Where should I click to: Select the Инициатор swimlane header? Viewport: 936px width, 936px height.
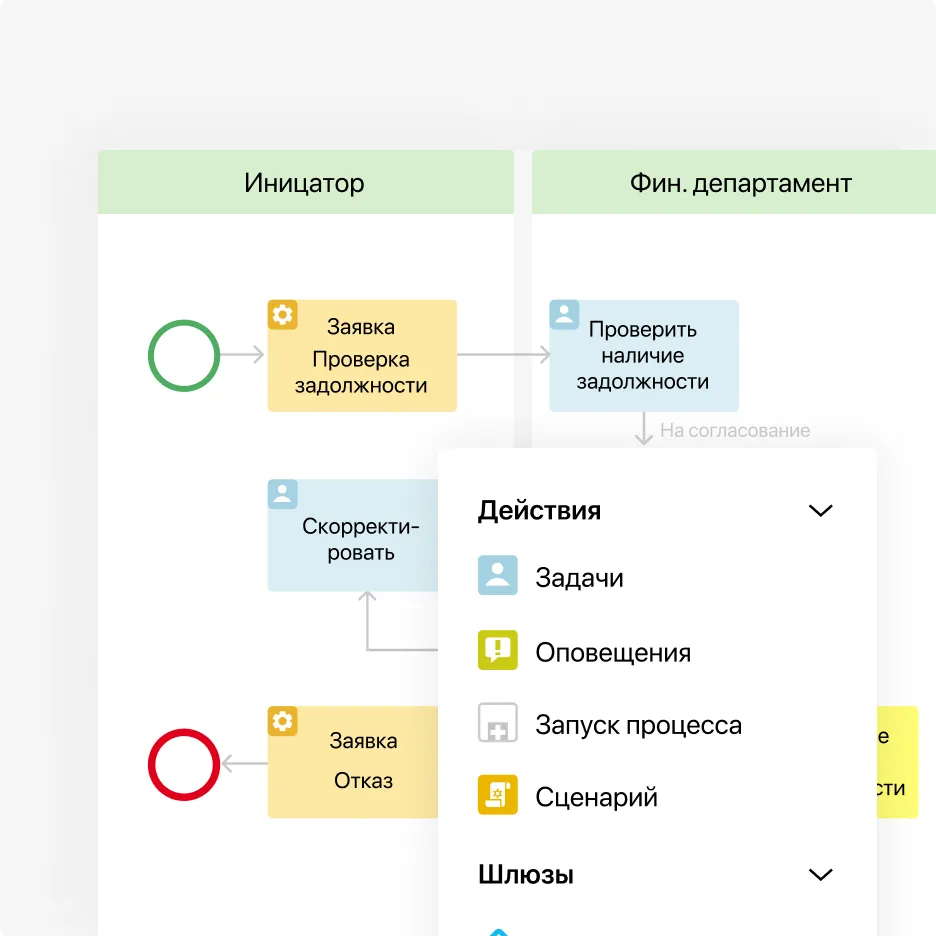coord(305,182)
